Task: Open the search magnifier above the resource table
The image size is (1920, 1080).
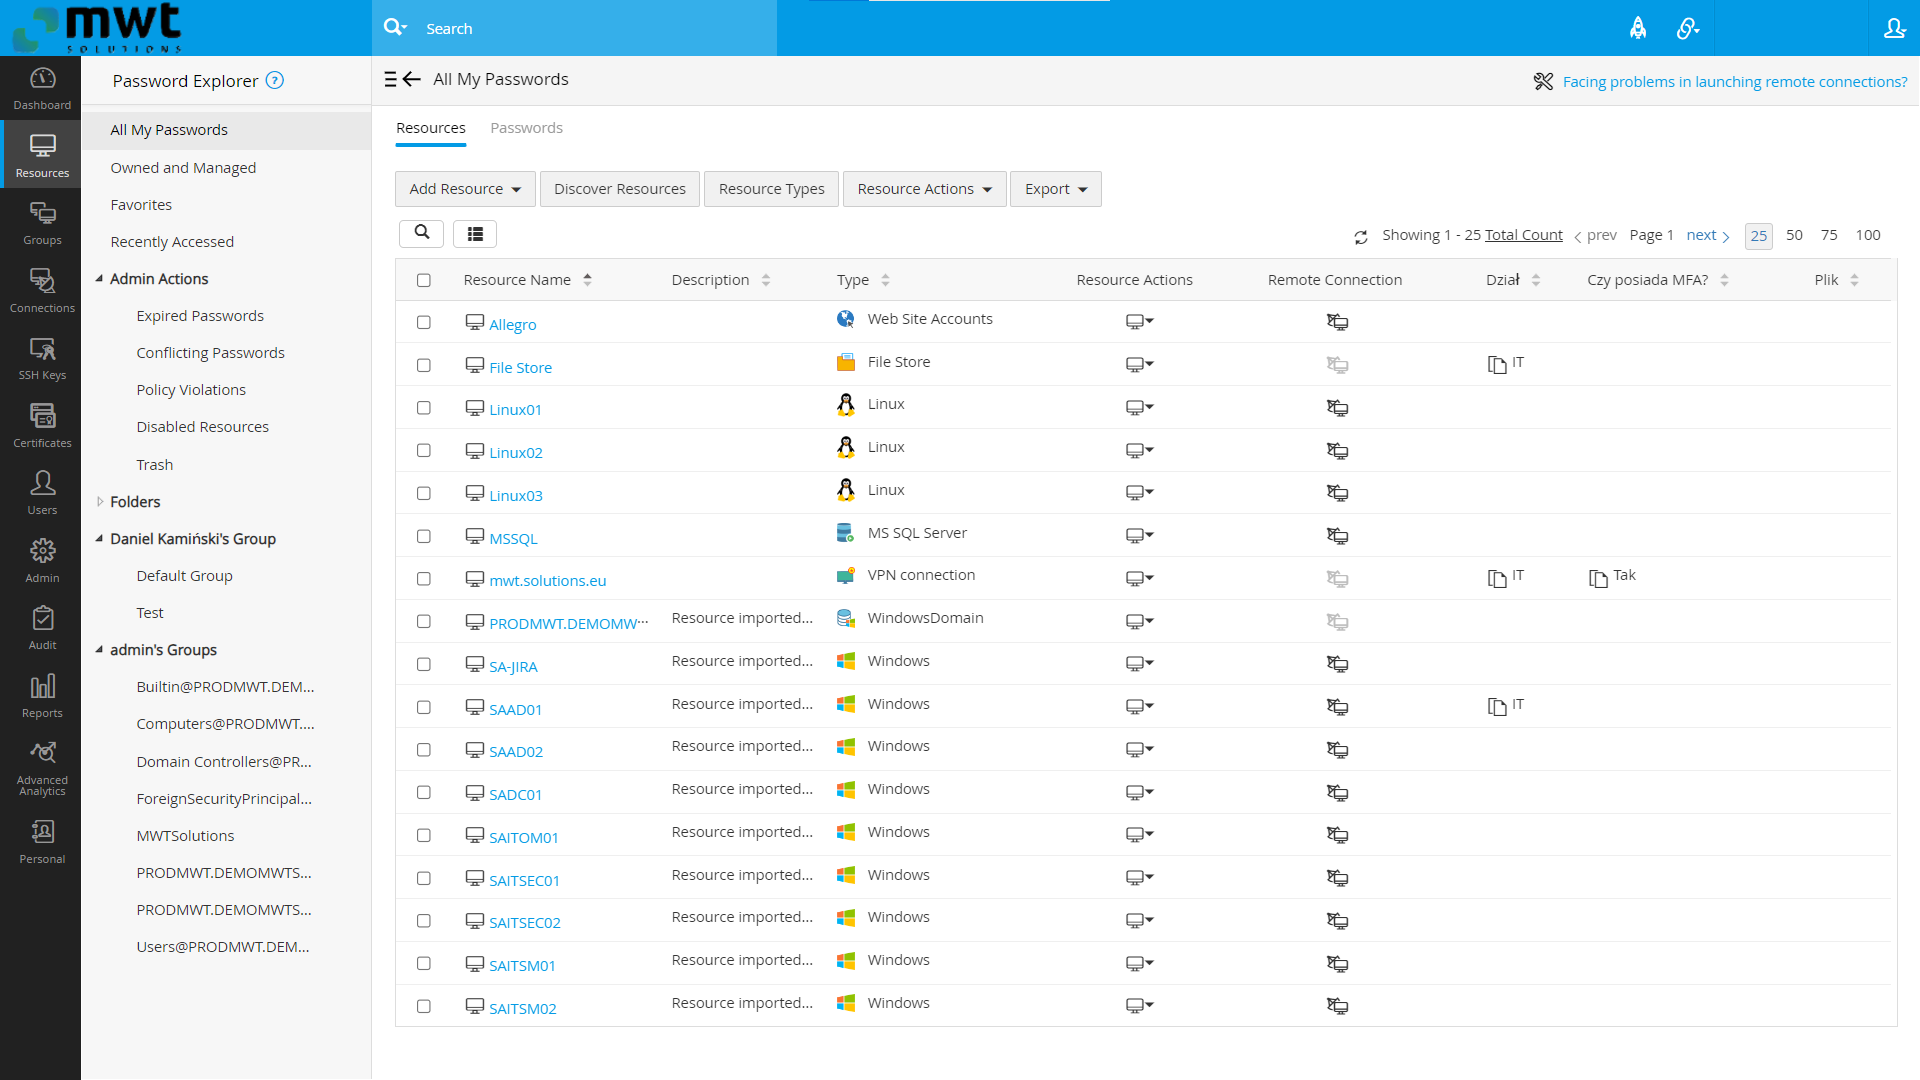Action: click(x=421, y=233)
